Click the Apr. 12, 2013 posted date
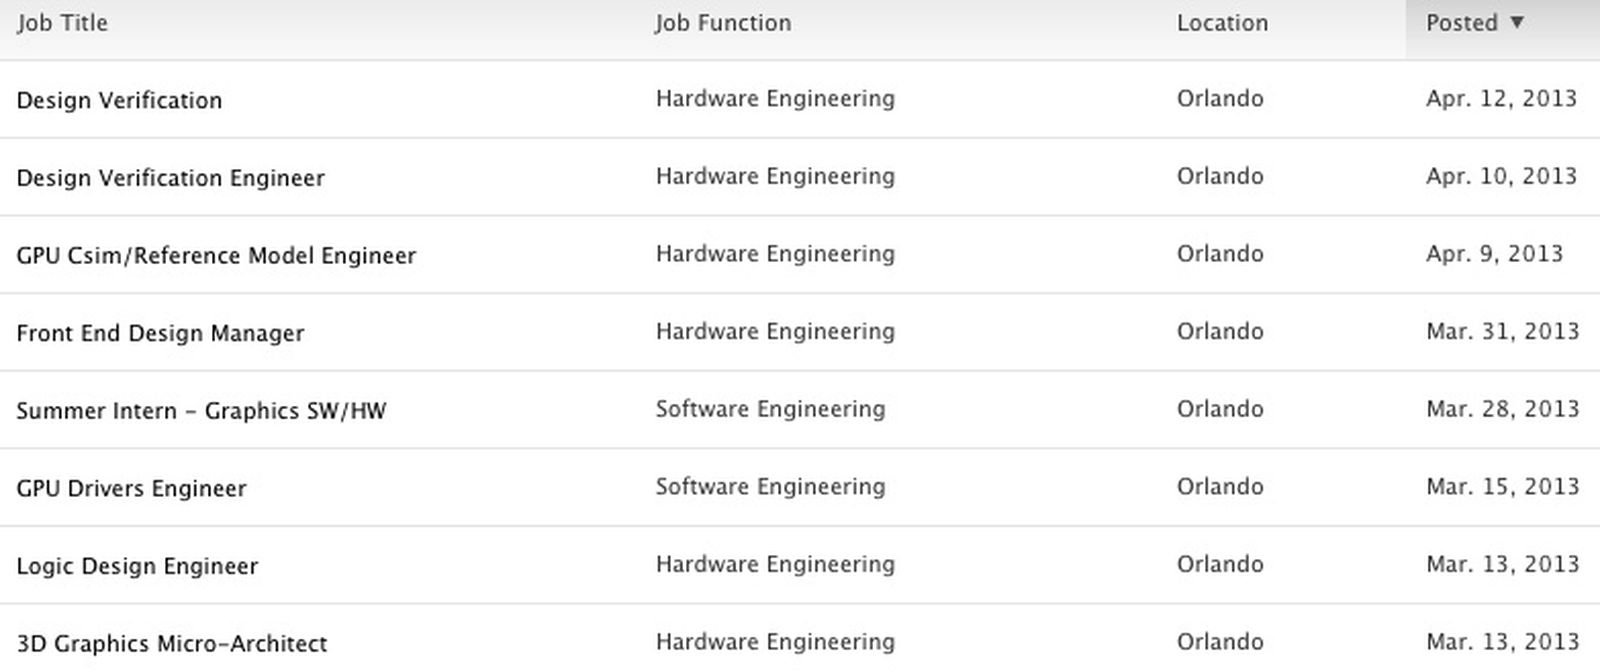The image size is (1600, 672). [1500, 99]
